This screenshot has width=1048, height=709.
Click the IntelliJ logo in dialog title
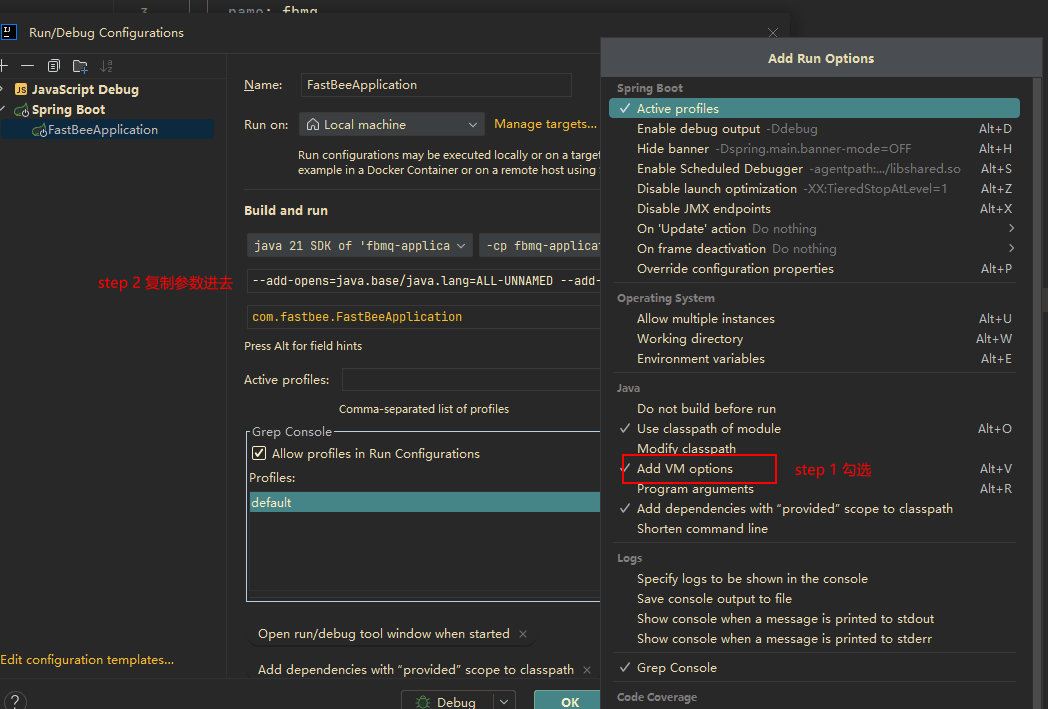pyautogui.click(x=9, y=32)
